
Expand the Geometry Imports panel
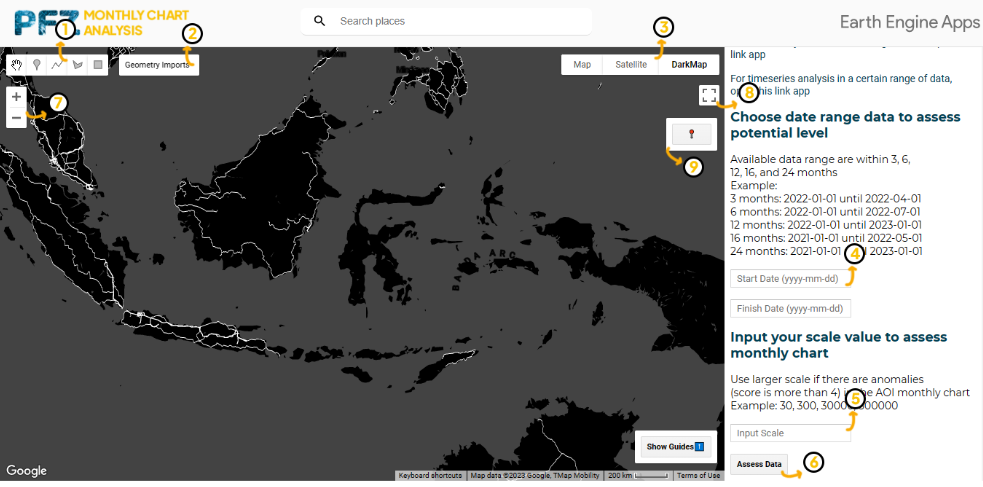tap(158, 65)
